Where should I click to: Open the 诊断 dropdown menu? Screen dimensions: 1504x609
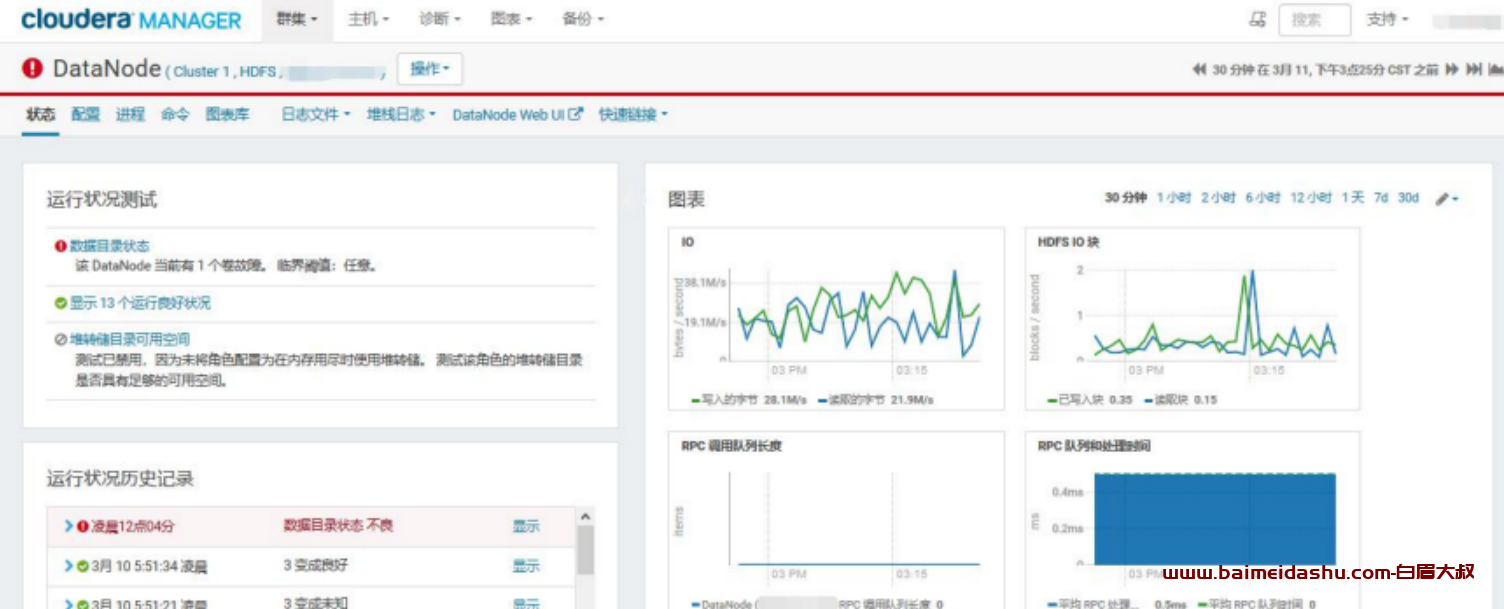click(x=440, y=19)
